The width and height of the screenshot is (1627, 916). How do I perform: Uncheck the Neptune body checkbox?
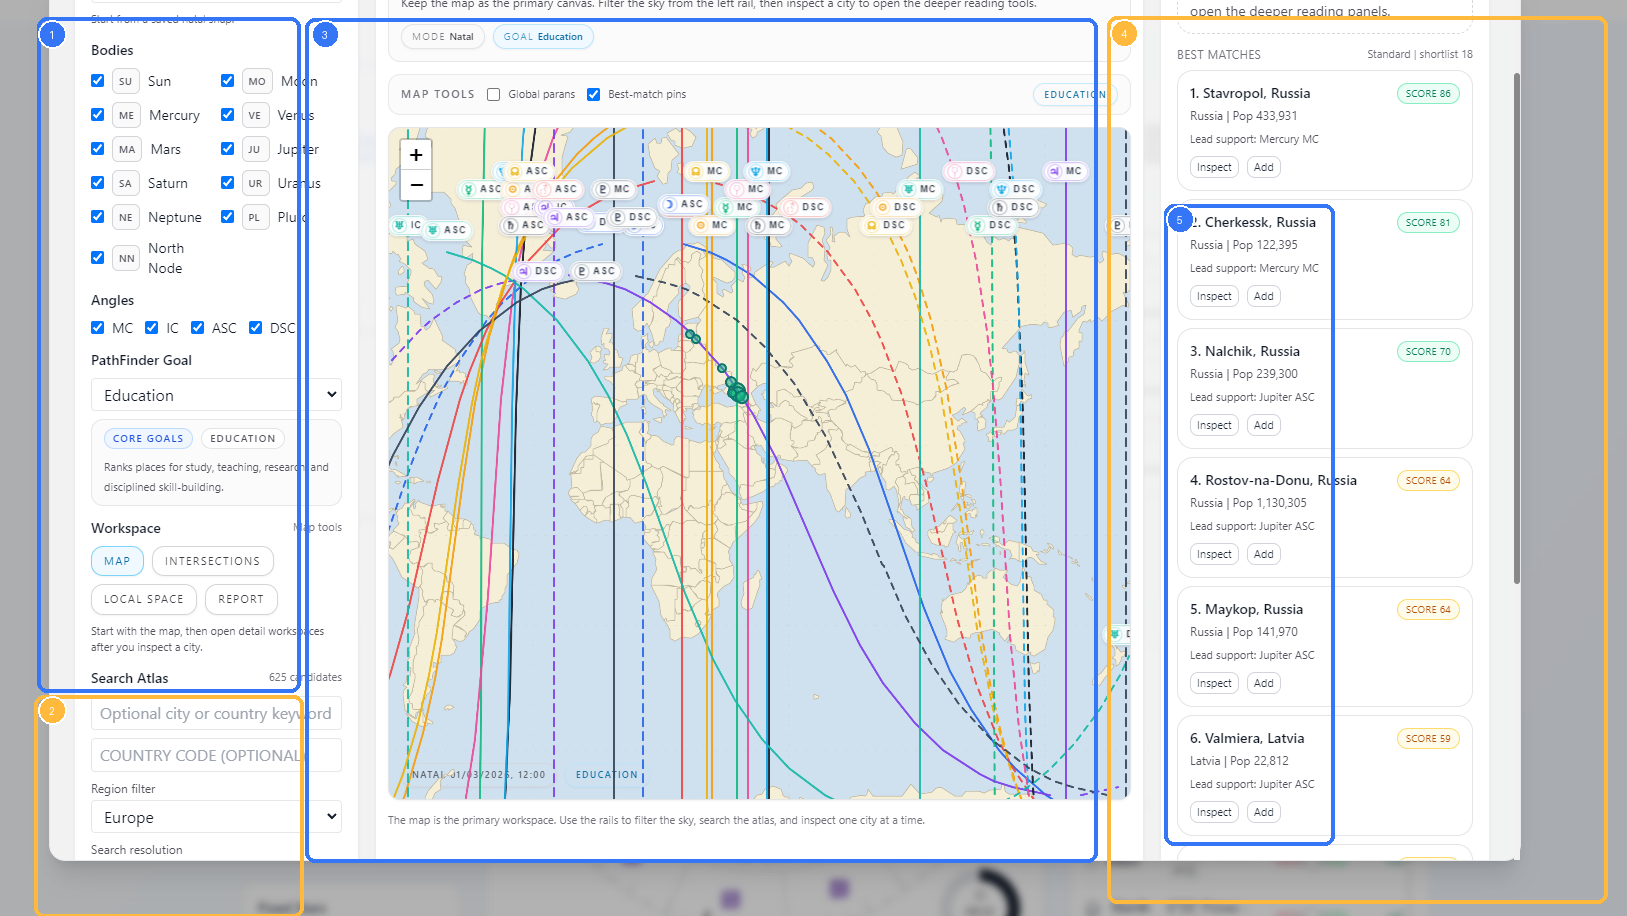(97, 217)
